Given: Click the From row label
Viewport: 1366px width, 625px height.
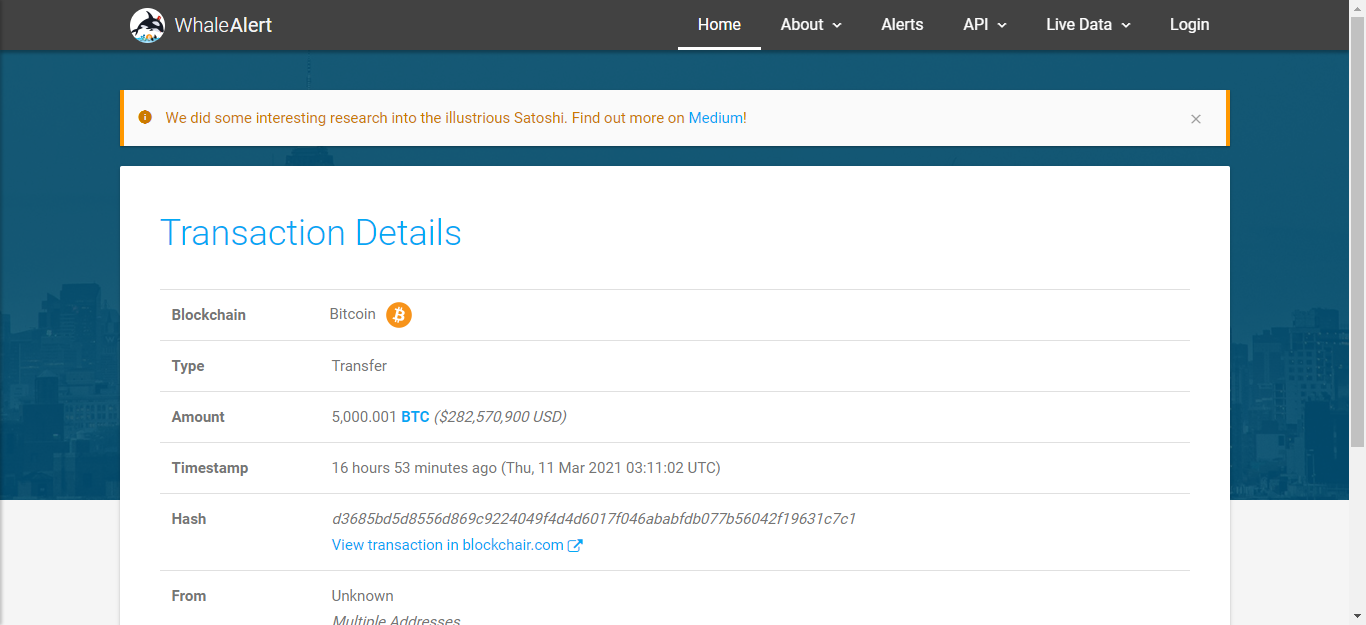Looking at the screenshot, I should click(189, 596).
